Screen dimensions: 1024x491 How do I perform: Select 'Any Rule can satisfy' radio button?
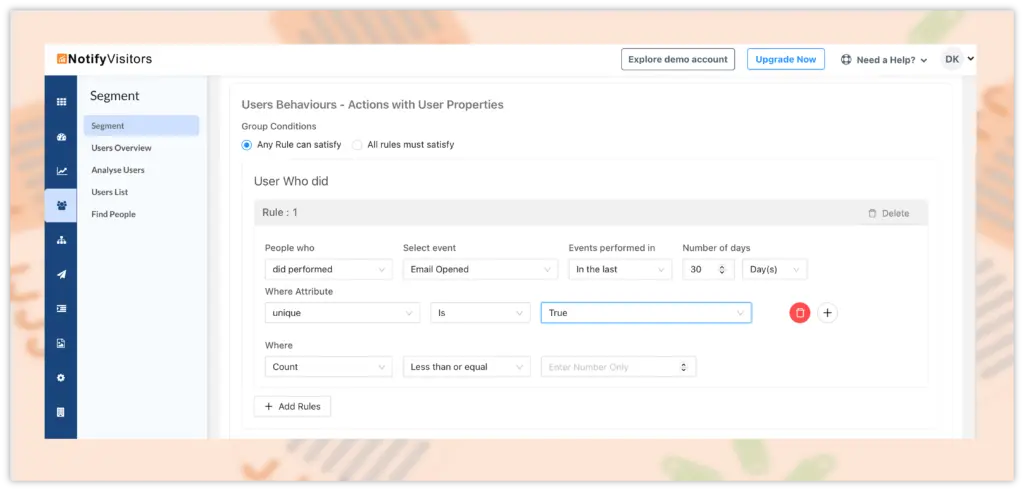247,145
